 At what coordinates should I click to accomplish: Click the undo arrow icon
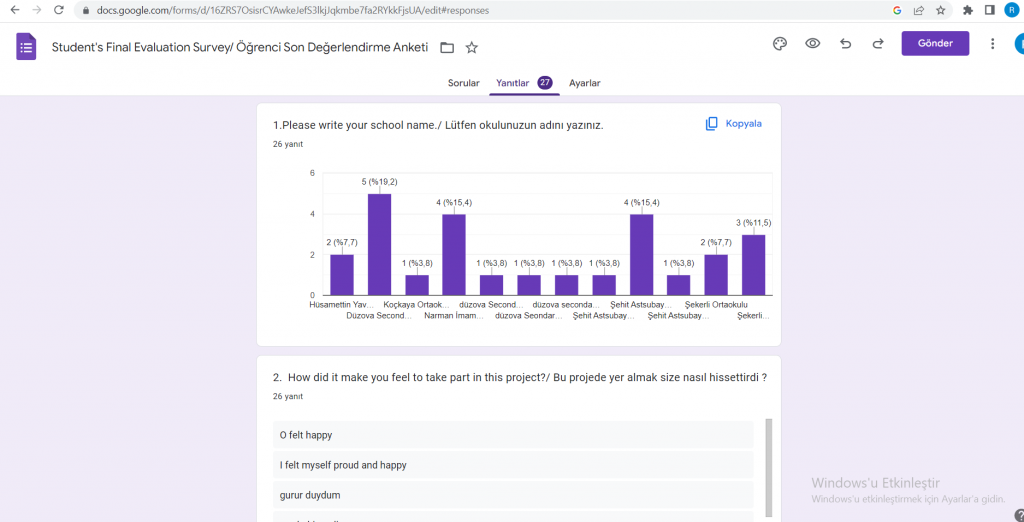(x=846, y=44)
